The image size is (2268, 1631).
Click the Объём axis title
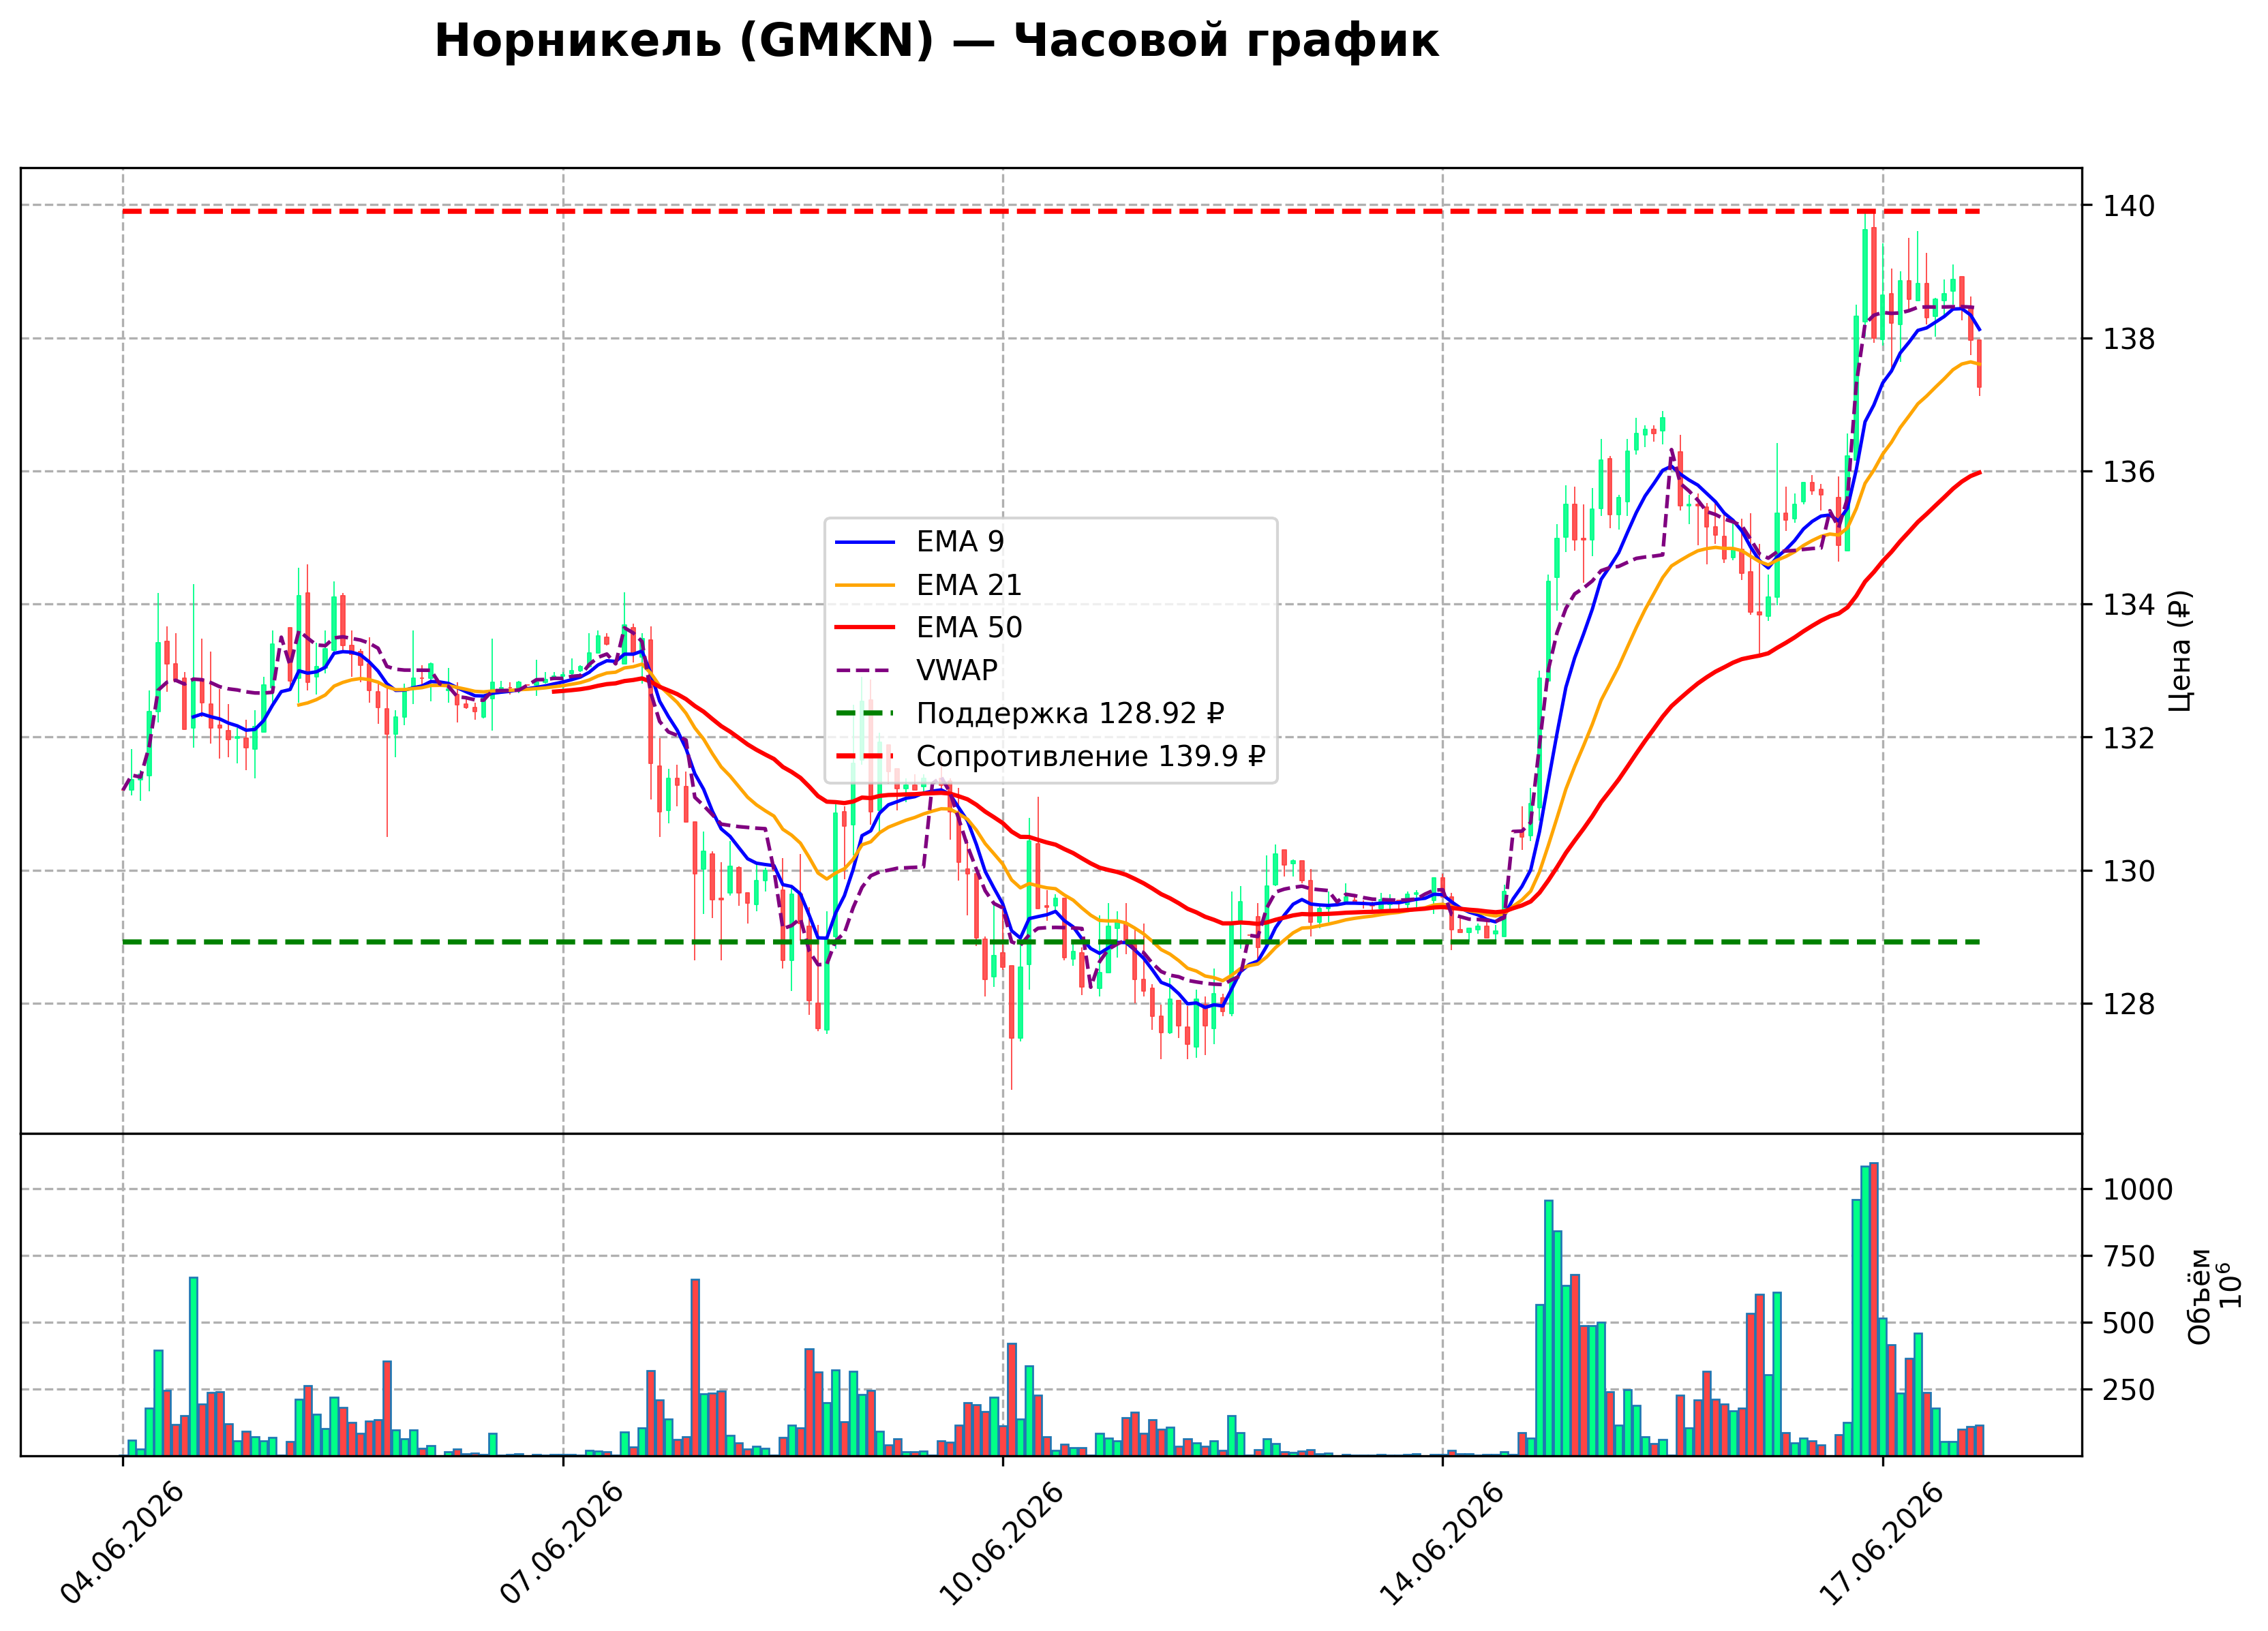coord(2200,1296)
